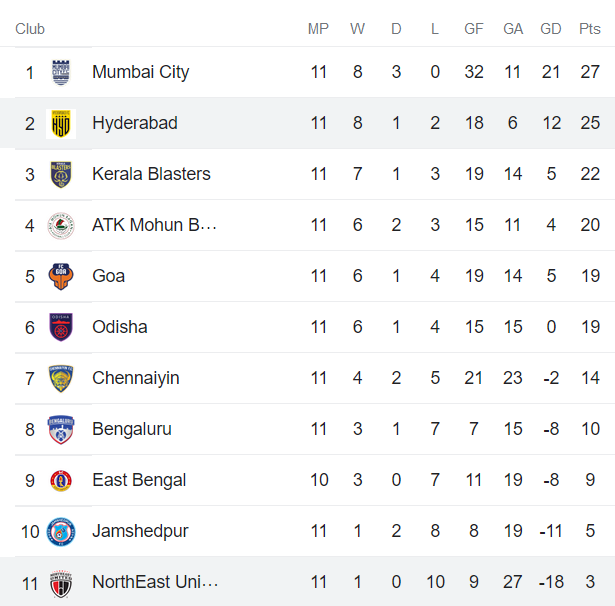
Task: Click the Odisha club crest
Action: [62, 327]
